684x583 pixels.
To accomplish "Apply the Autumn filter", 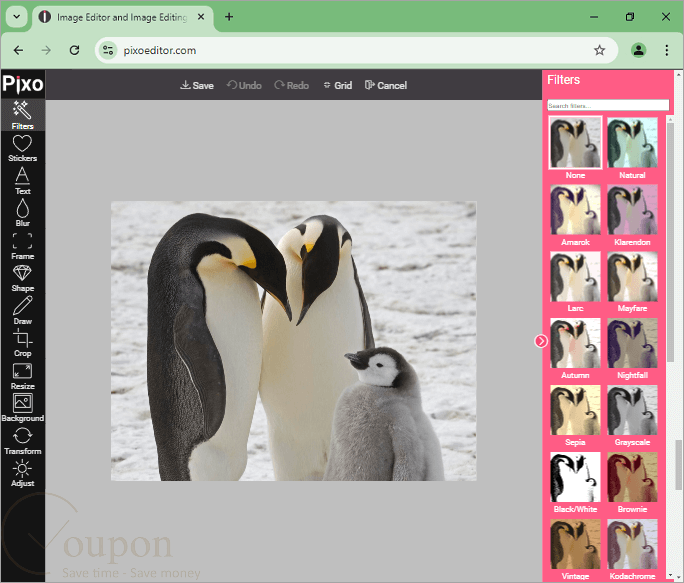I will click(x=575, y=343).
